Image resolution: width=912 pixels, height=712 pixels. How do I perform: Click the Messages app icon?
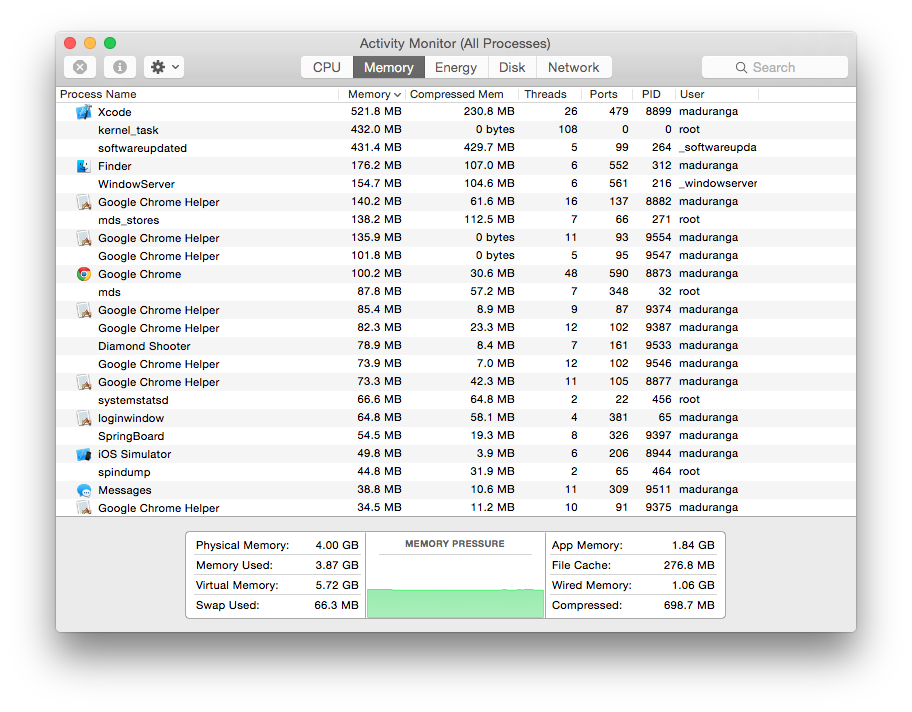pyautogui.click(x=84, y=490)
